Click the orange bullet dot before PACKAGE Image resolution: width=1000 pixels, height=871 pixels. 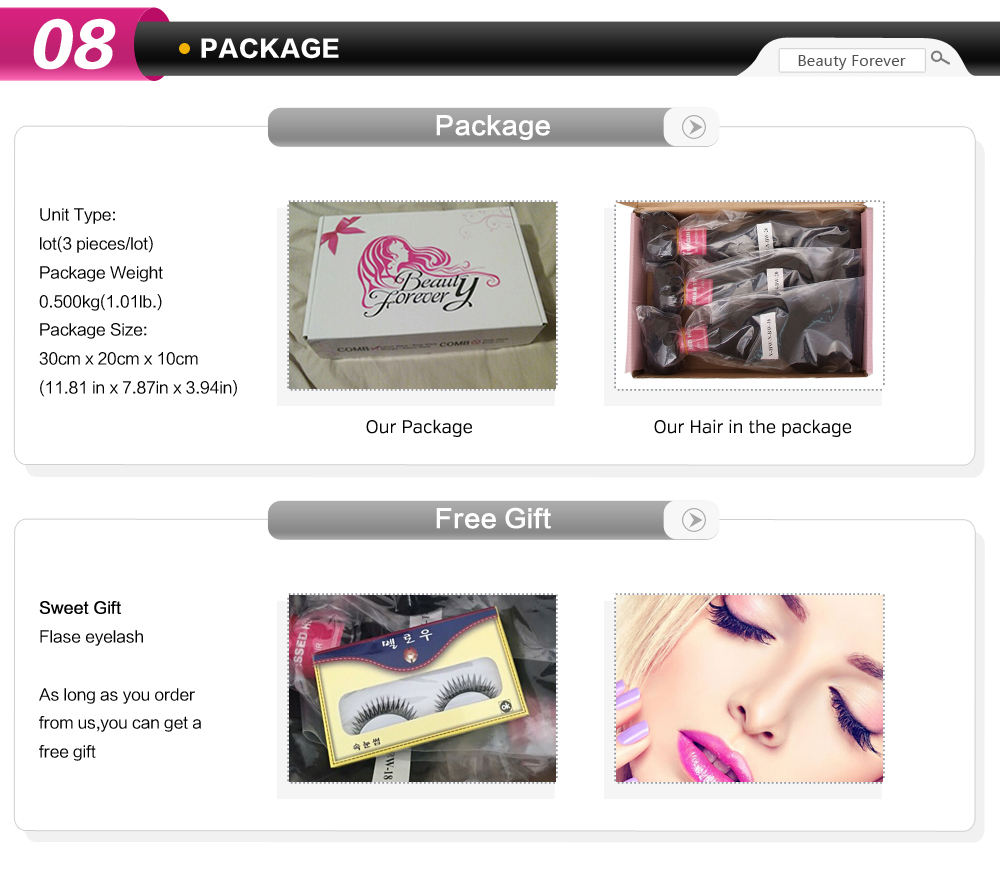184,48
